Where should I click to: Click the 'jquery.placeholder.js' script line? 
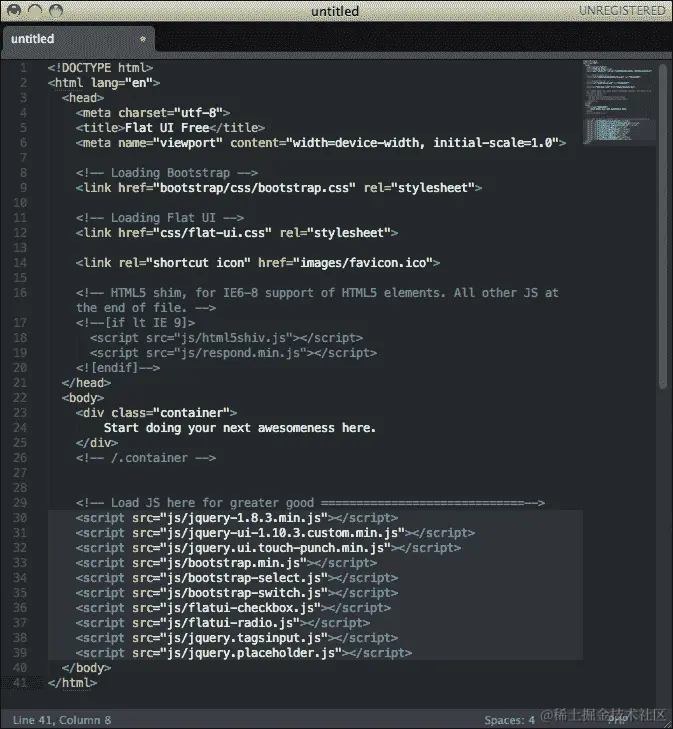(x=244, y=653)
